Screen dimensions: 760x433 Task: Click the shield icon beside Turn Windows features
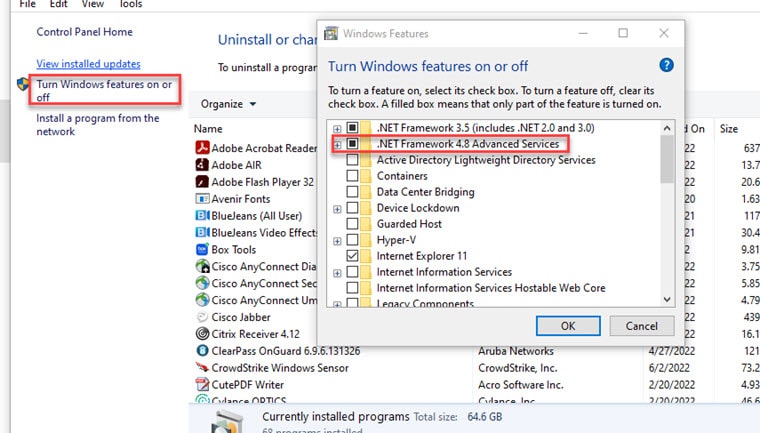click(23, 84)
